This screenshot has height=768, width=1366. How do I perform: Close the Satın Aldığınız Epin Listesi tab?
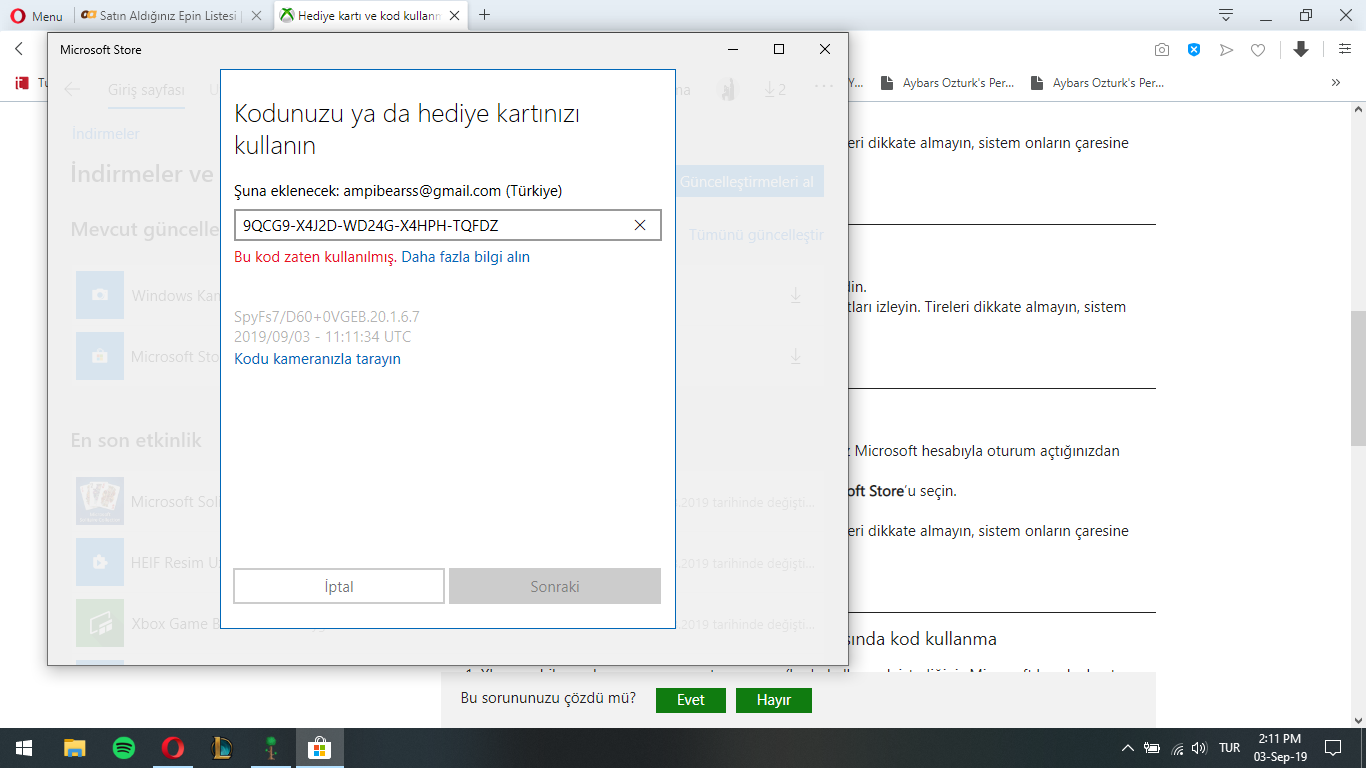point(256,16)
